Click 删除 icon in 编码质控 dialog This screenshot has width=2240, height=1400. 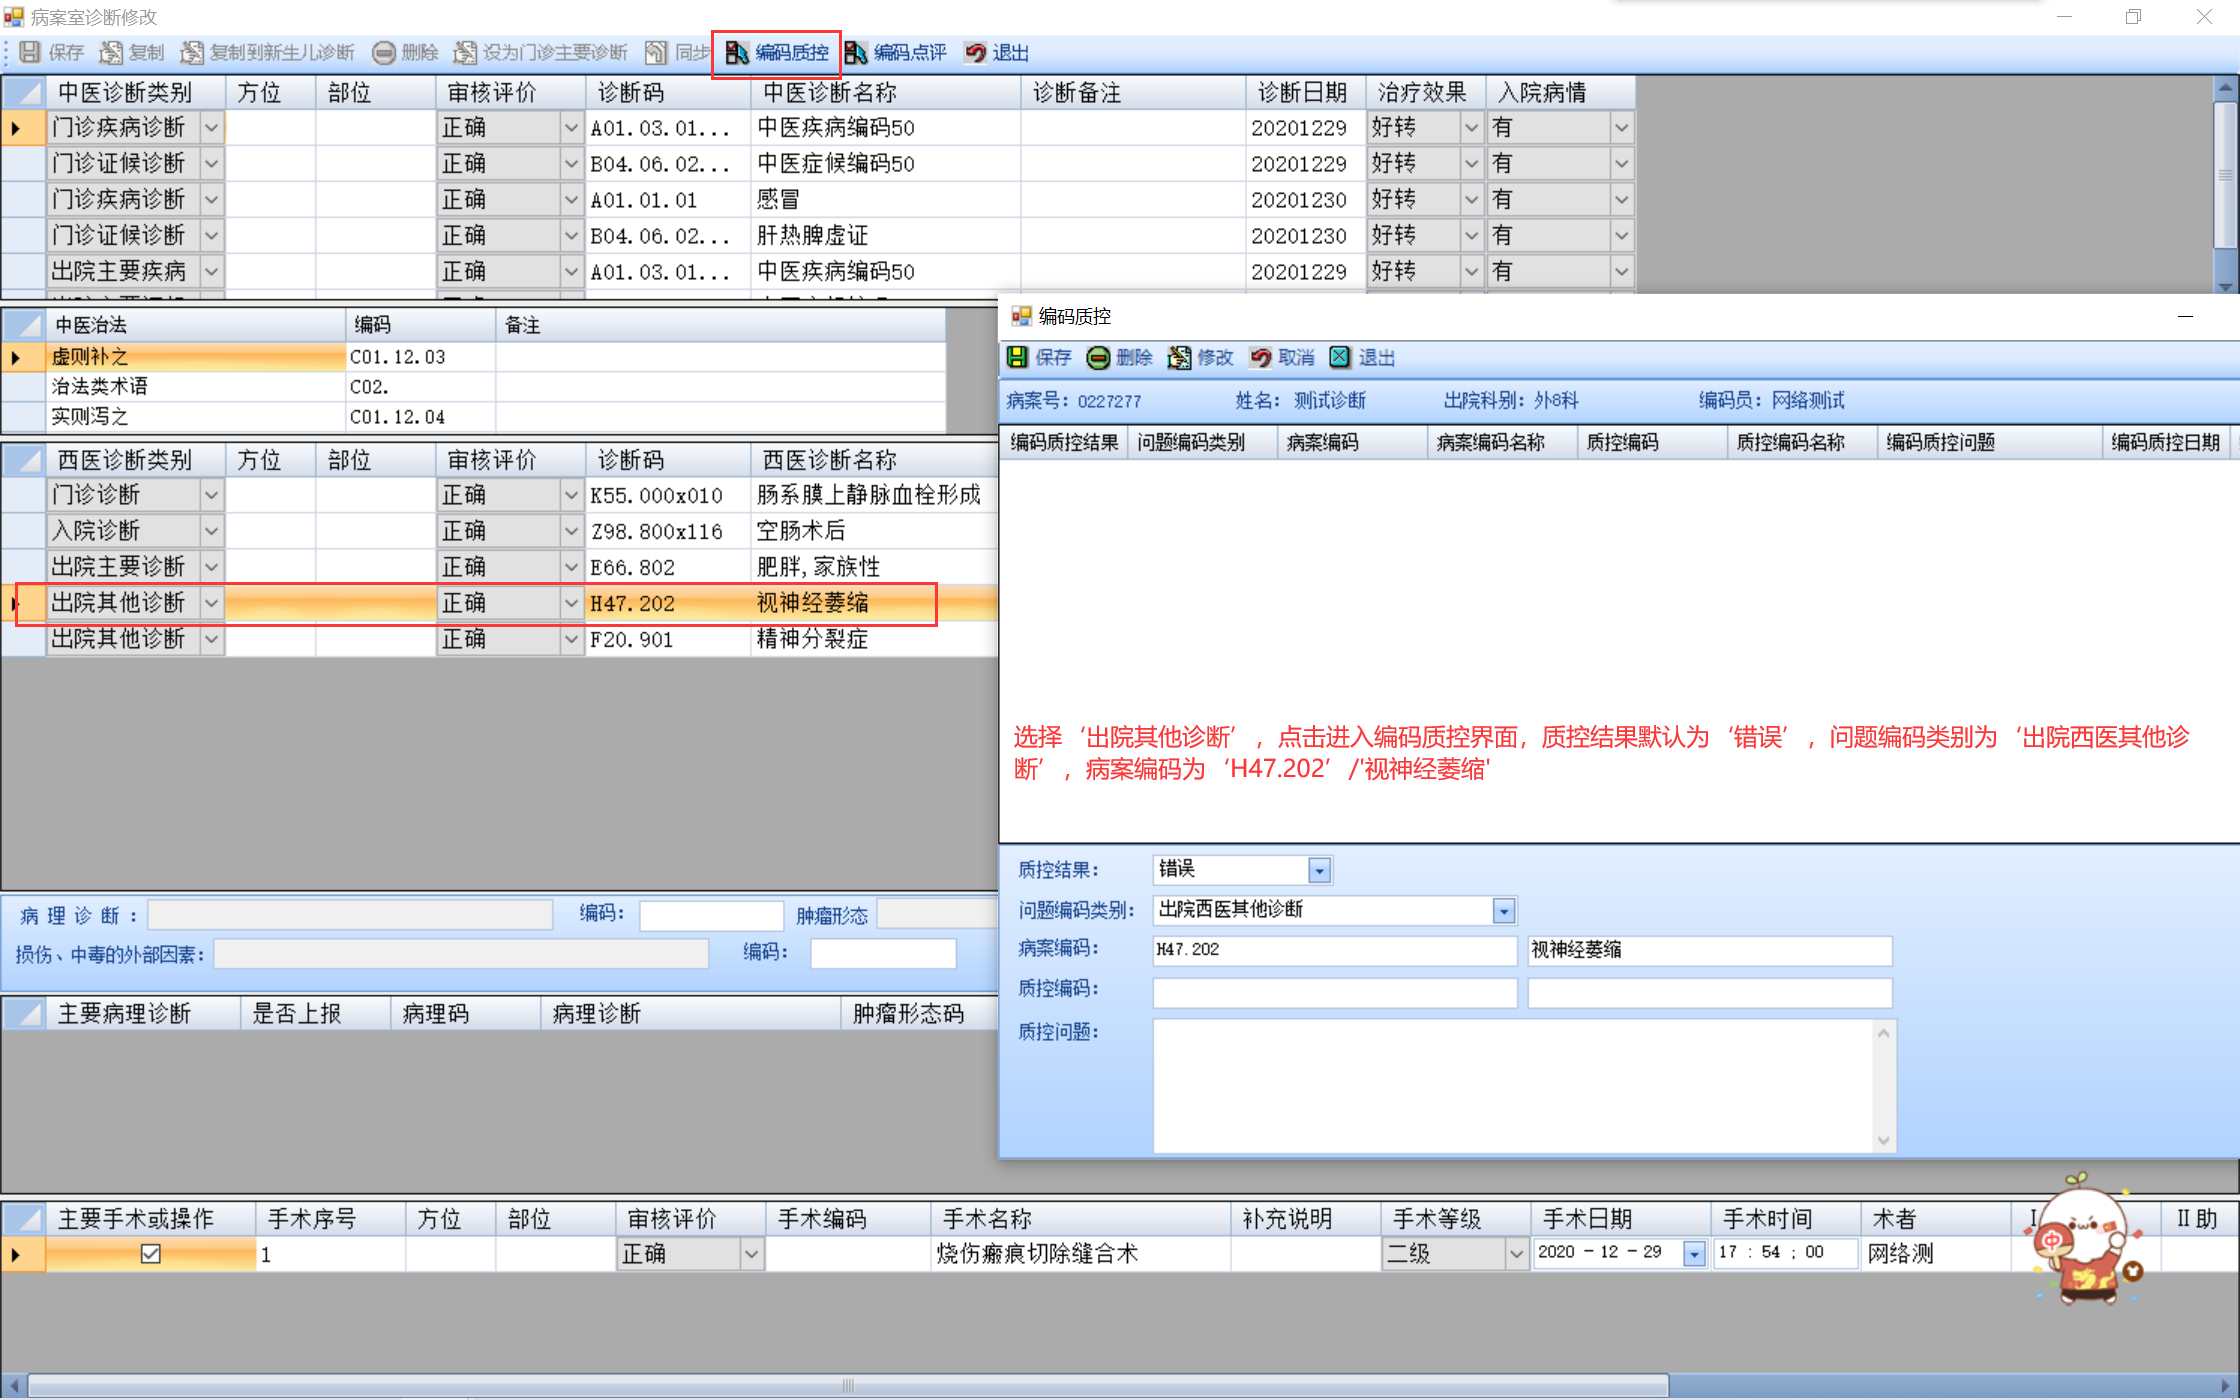point(1098,358)
